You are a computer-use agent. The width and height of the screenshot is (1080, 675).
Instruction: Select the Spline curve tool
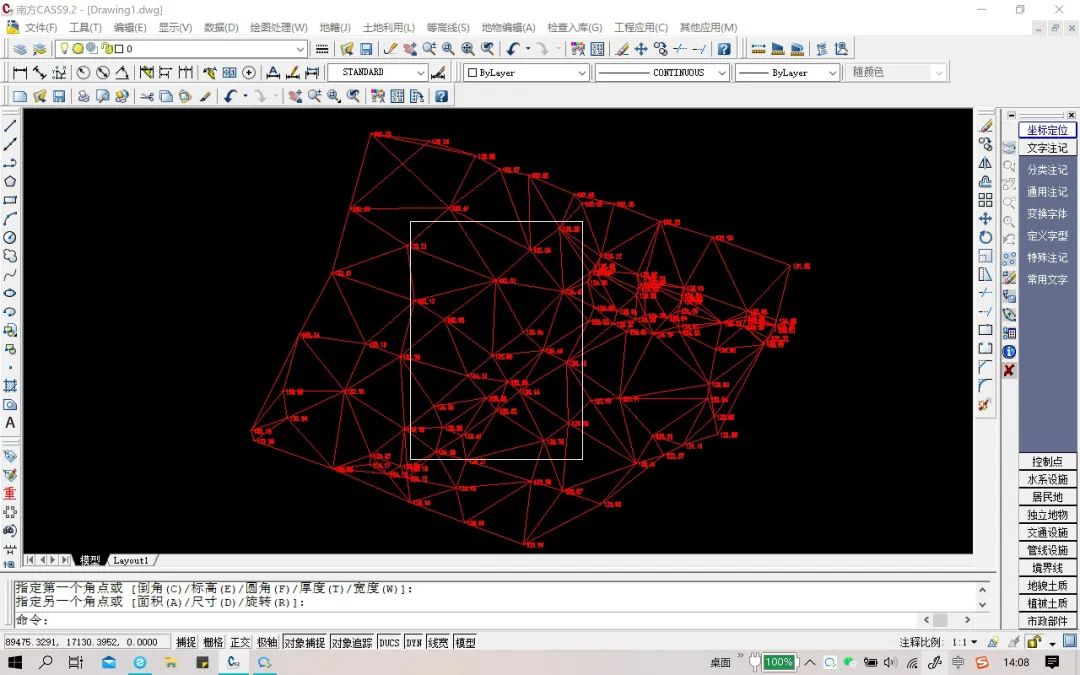(10, 274)
